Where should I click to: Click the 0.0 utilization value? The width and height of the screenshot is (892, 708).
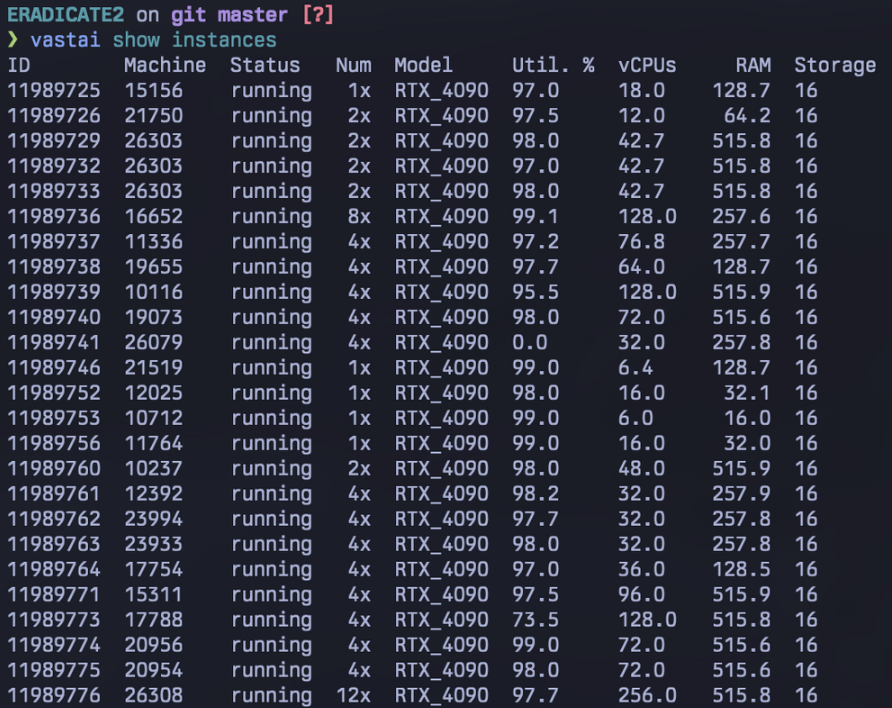click(x=530, y=342)
